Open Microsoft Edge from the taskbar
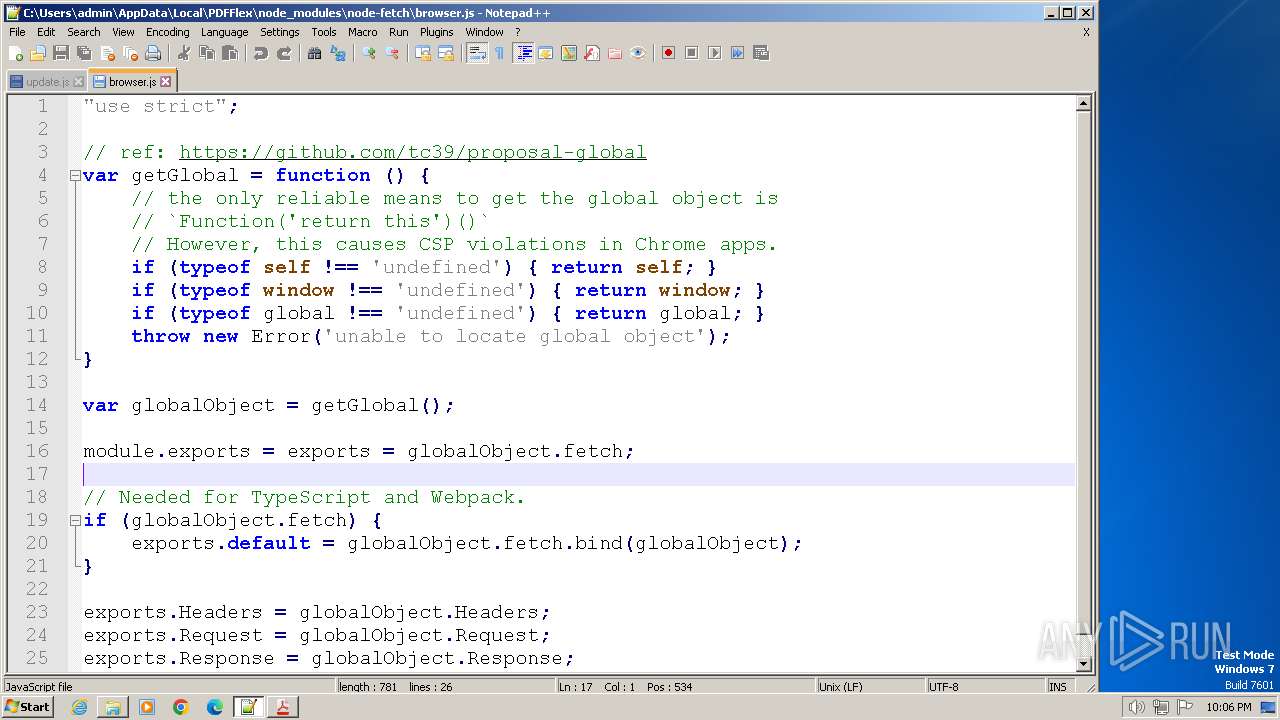The image size is (1280, 720). [x=215, y=707]
